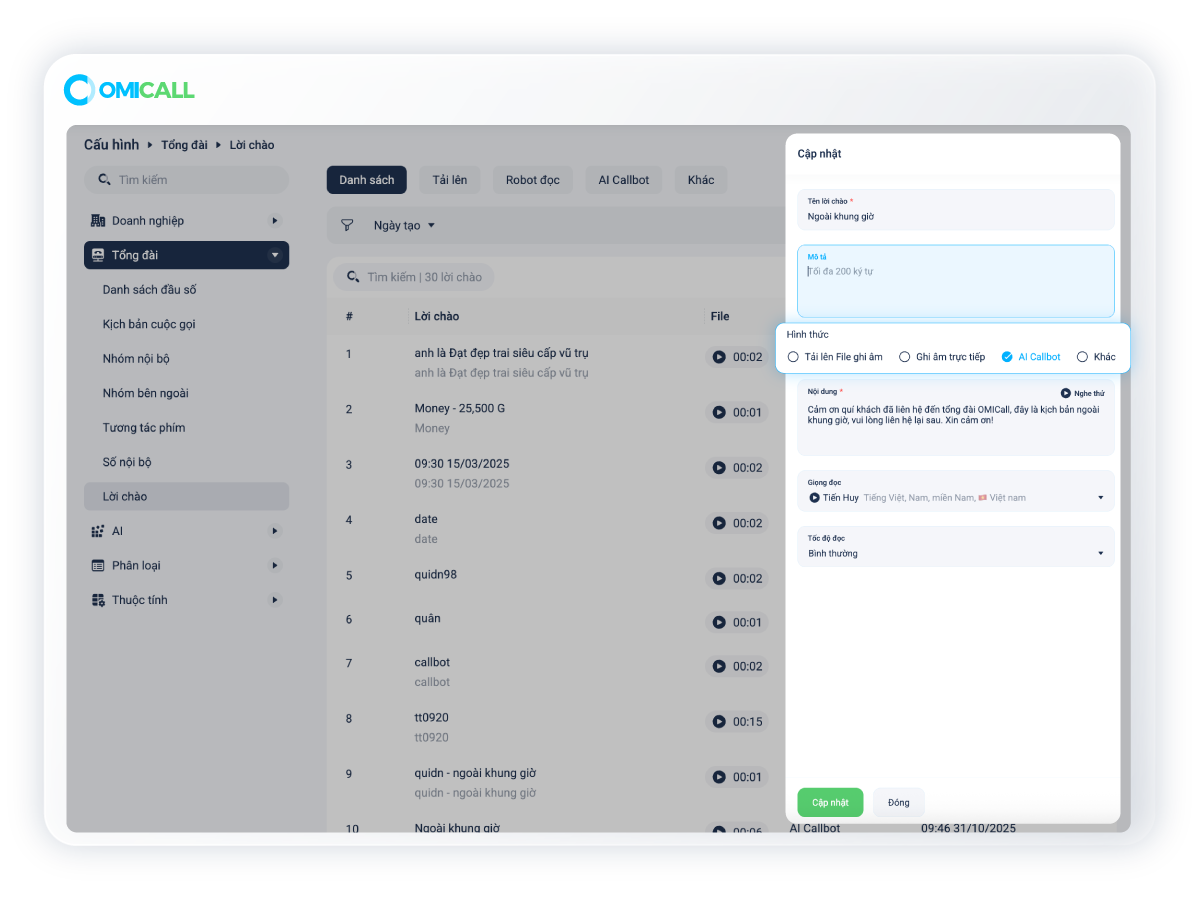This screenshot has width=1200, height=900.
Task: Play the quân greeting file
Action: [719, 622]
